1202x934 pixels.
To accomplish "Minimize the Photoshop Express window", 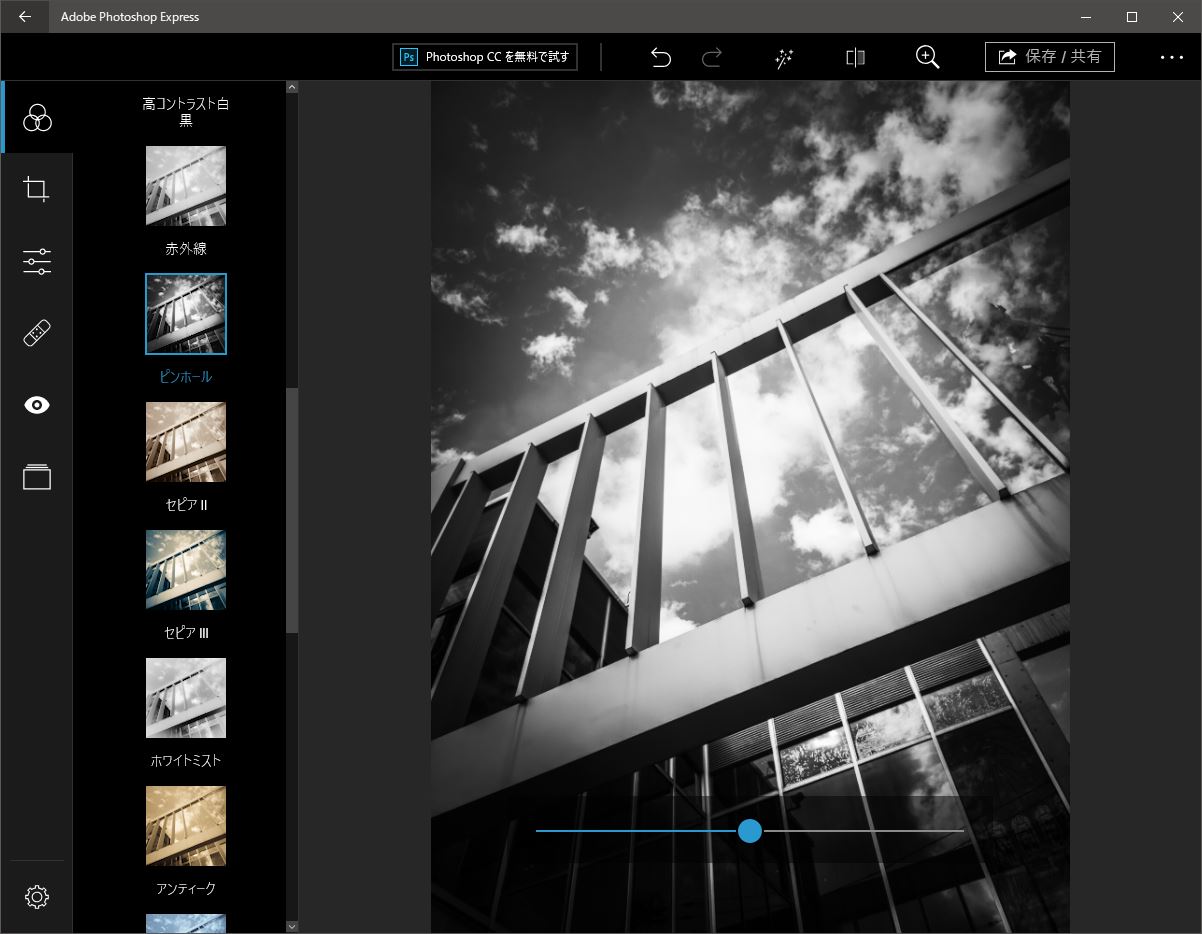I will click(x=1086, y=17).
